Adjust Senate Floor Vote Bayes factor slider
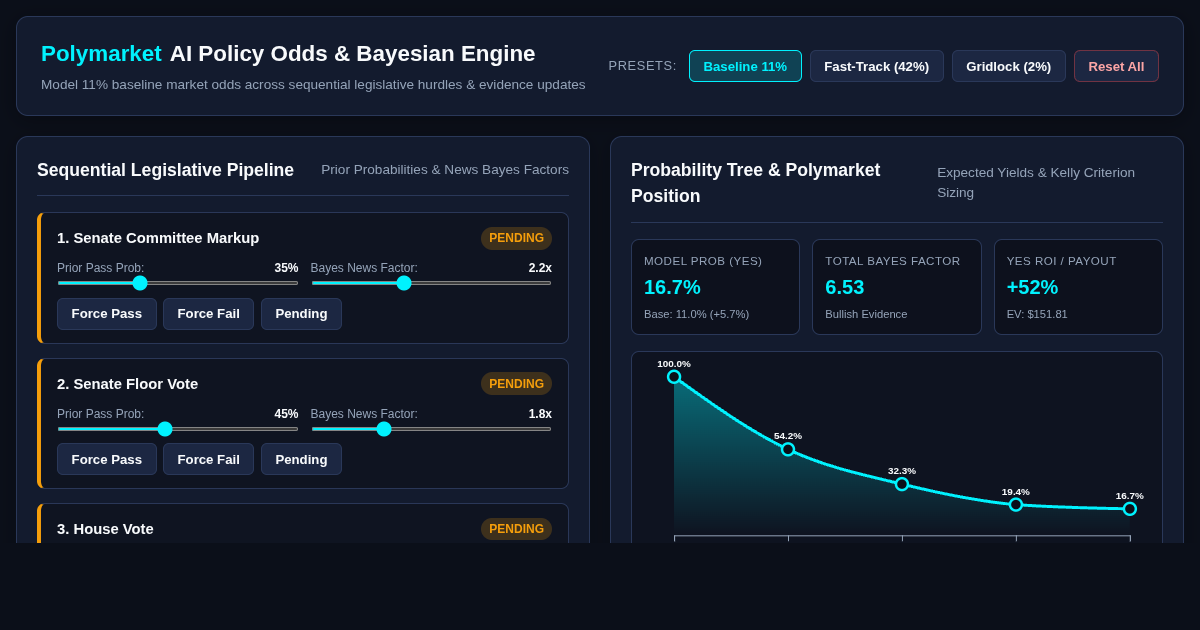This screenshot has width=1200, height=630. point(431,429)
